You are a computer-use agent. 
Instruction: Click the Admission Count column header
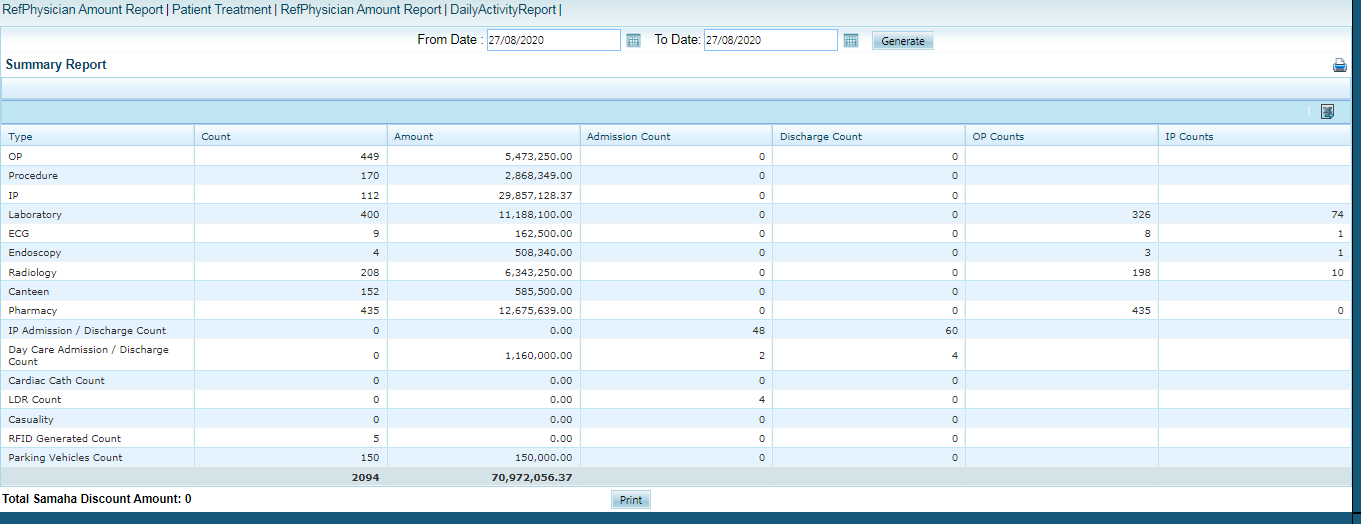point(628,137)
